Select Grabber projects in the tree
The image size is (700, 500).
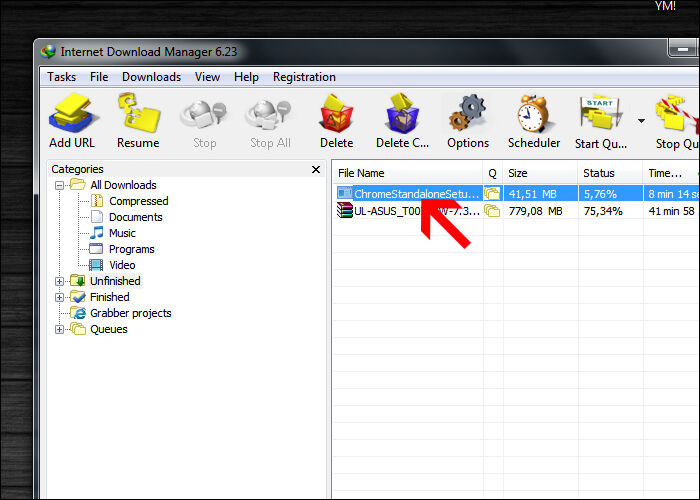pyautogui.click(x=130, y=313)
